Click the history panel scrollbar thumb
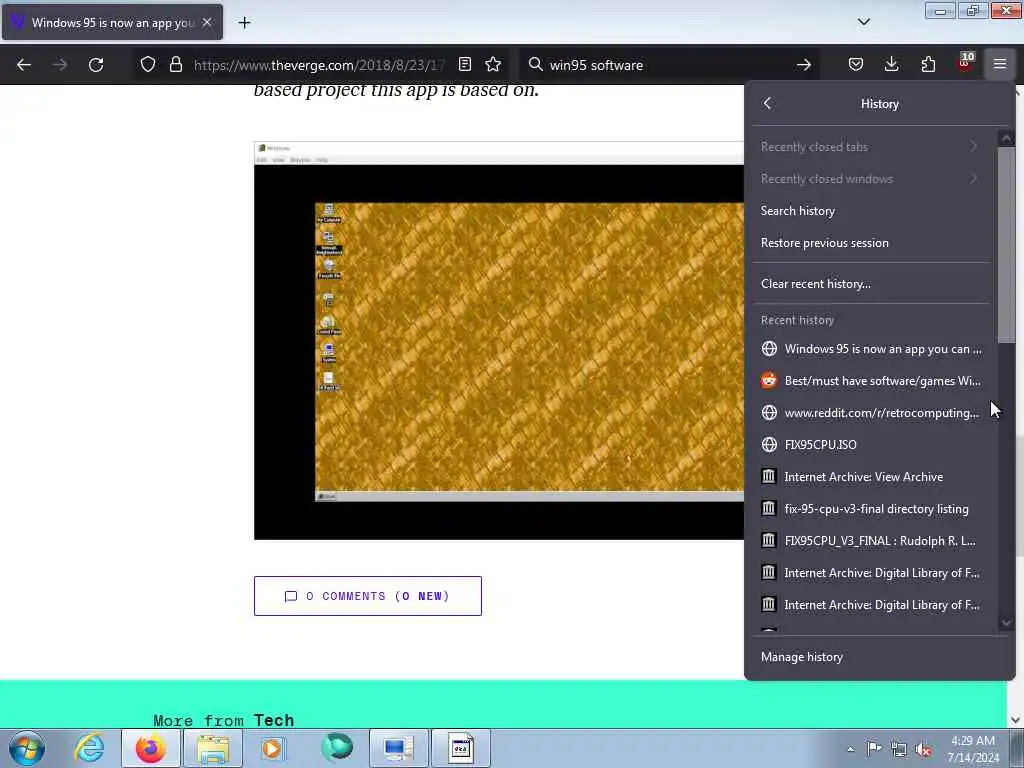The image size is (1024, 768). (1006, 244)
